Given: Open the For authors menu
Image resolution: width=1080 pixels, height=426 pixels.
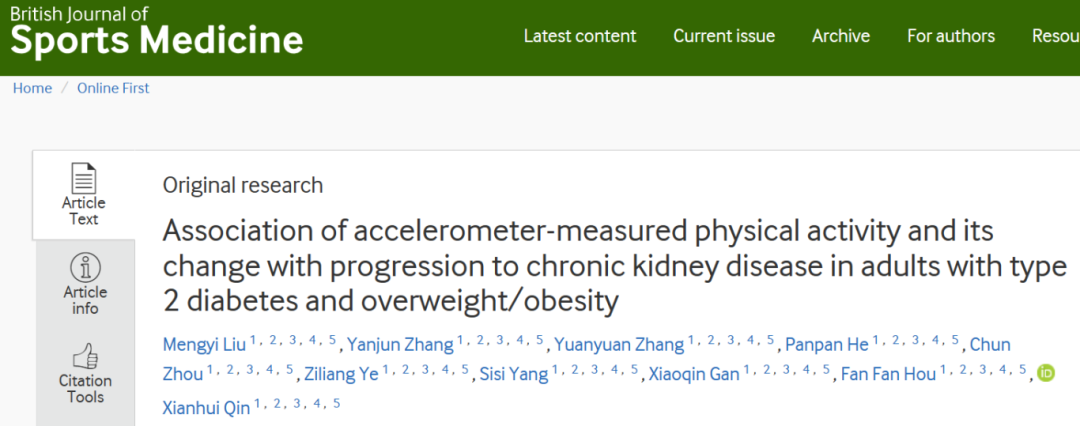Looking at the screenshot, I should [x=951, y=36].
